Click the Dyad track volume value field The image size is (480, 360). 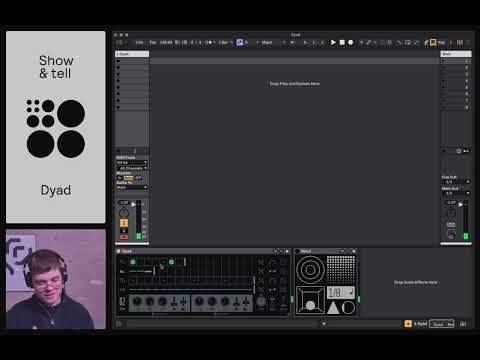[124, 203]
